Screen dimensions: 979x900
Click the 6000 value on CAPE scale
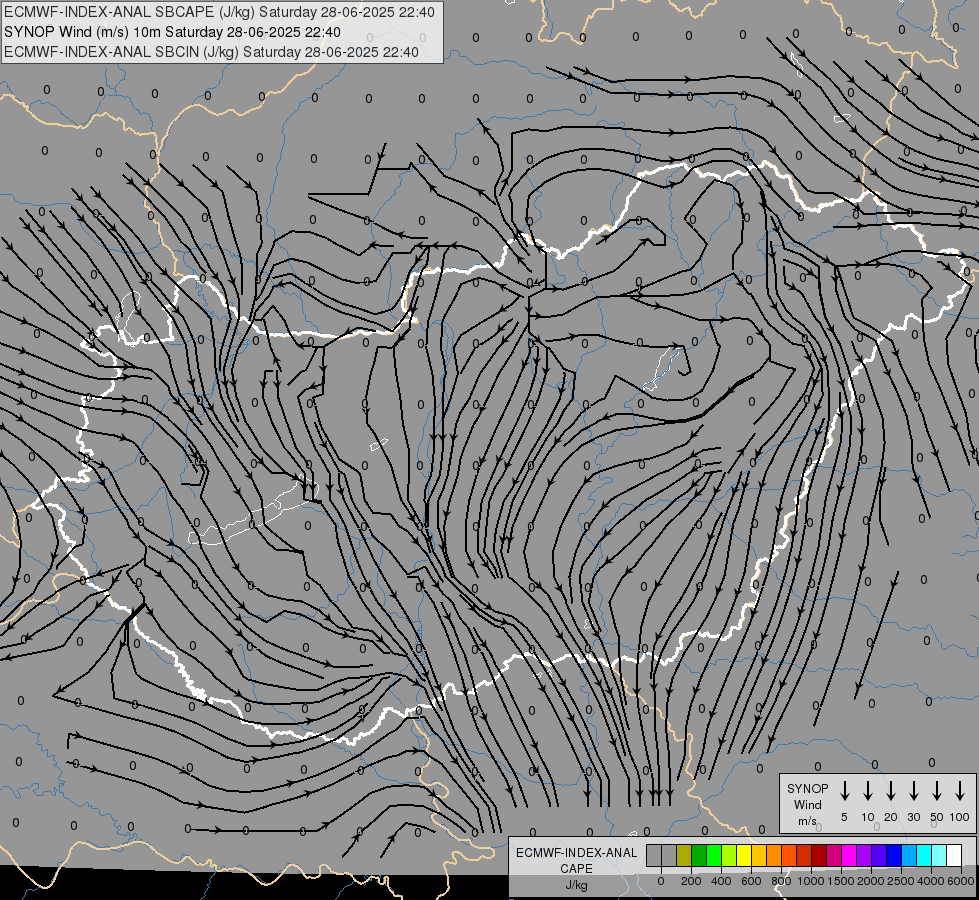[x=961, y=881]
